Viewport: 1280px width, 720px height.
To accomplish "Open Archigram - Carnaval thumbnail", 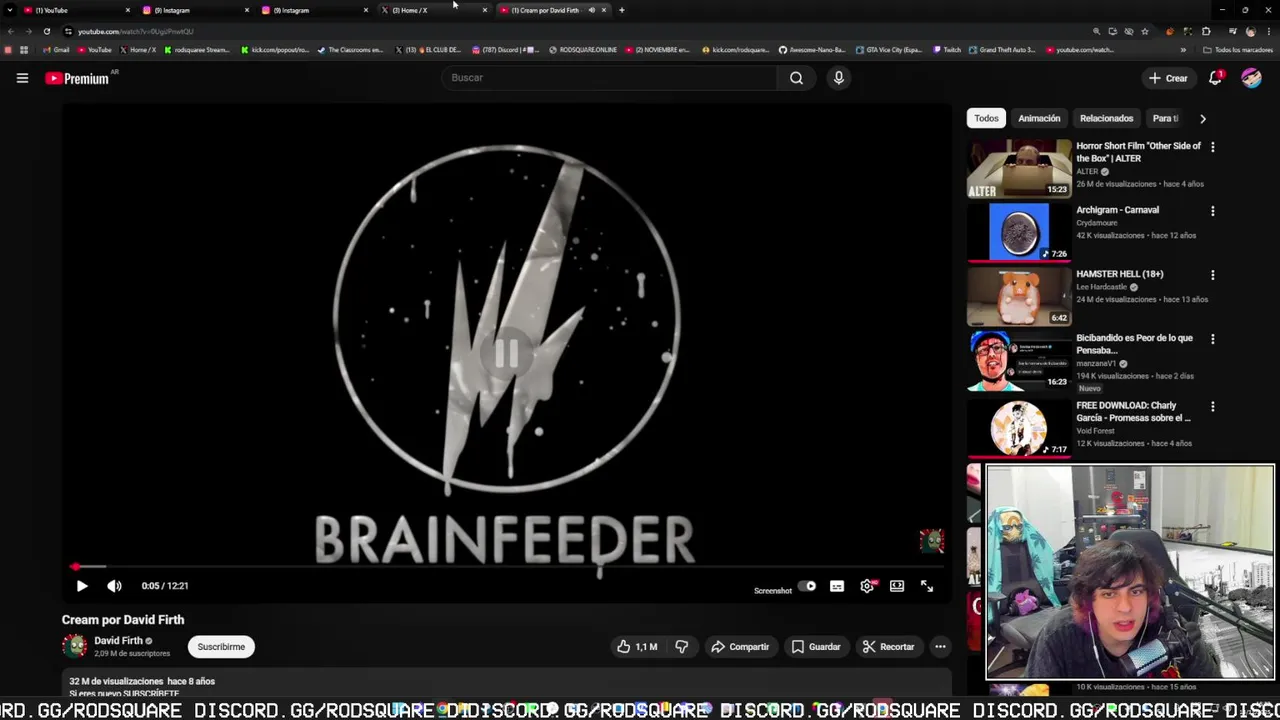I will 1019,232.
